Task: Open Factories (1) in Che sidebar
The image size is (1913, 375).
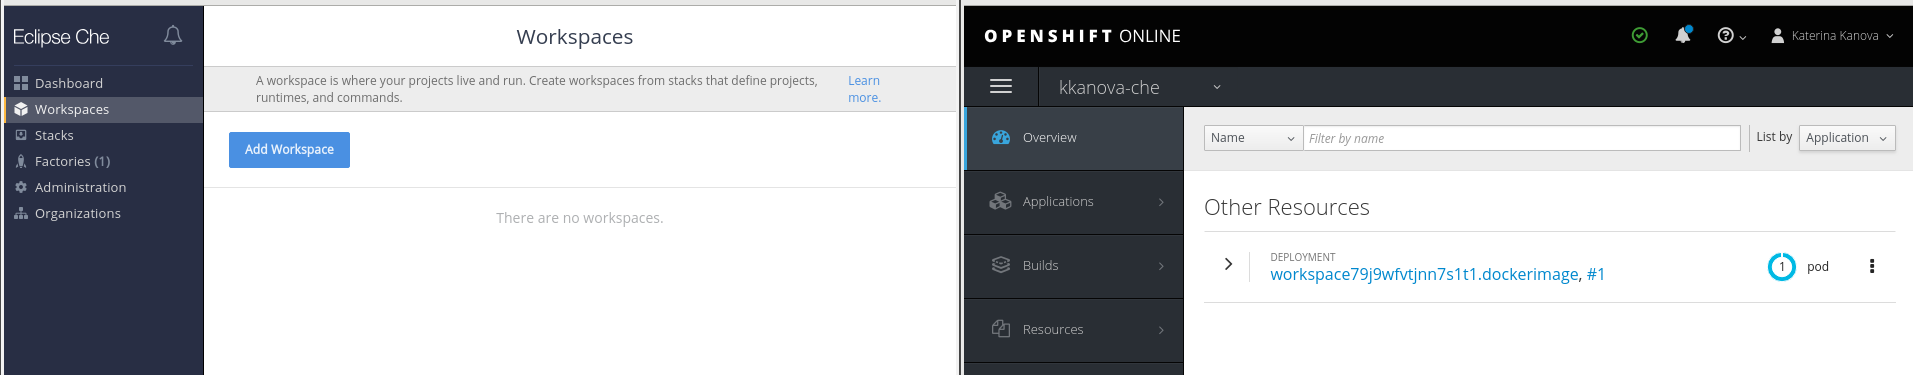Action: point(104,161)
